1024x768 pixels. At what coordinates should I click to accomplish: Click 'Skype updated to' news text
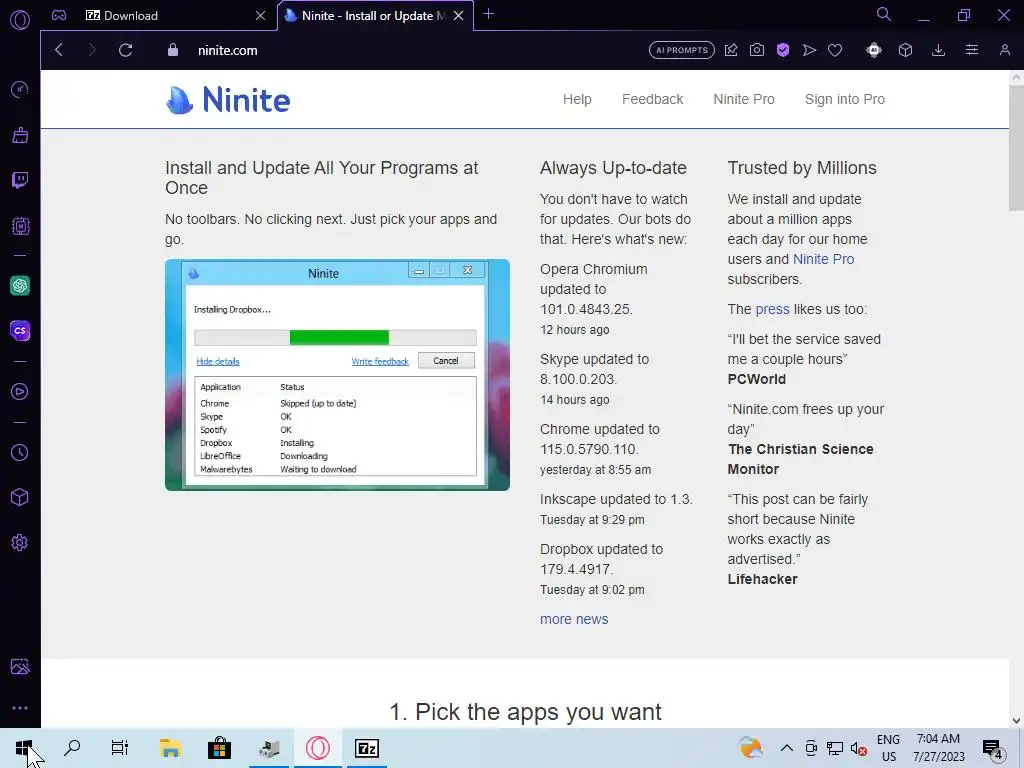point(594,359)
